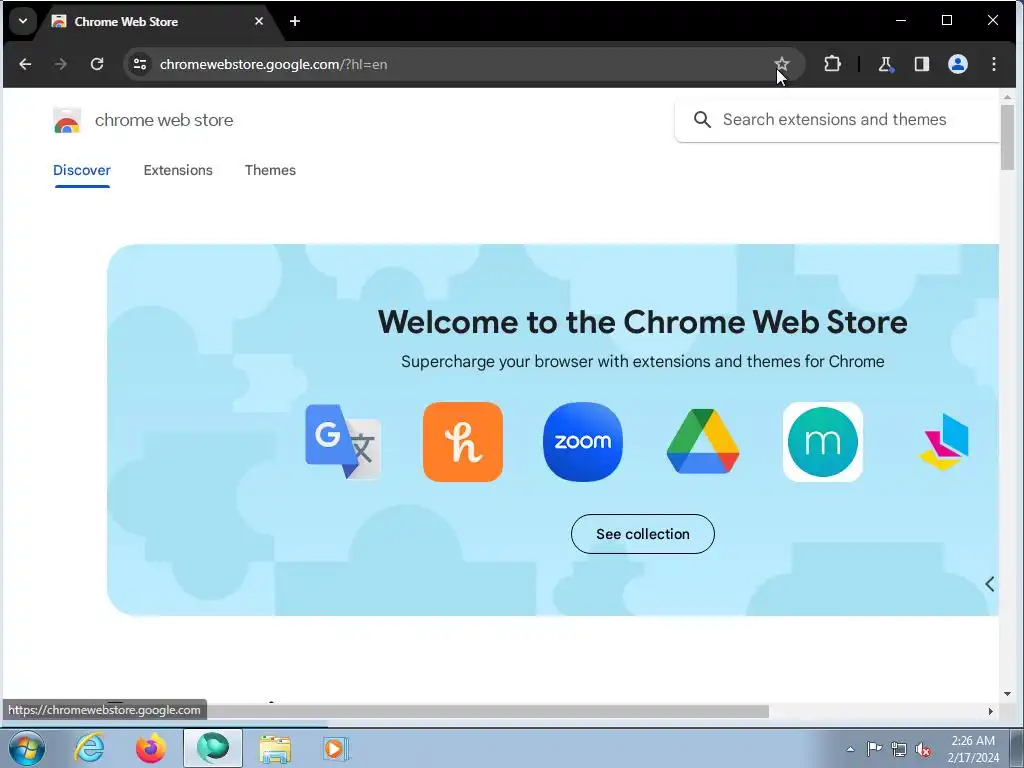The width and height of the screenshot is (1024, 768).
Task: Open the Chrome three-dot menu
Action: pyautogui.click(x=993, y=64)
